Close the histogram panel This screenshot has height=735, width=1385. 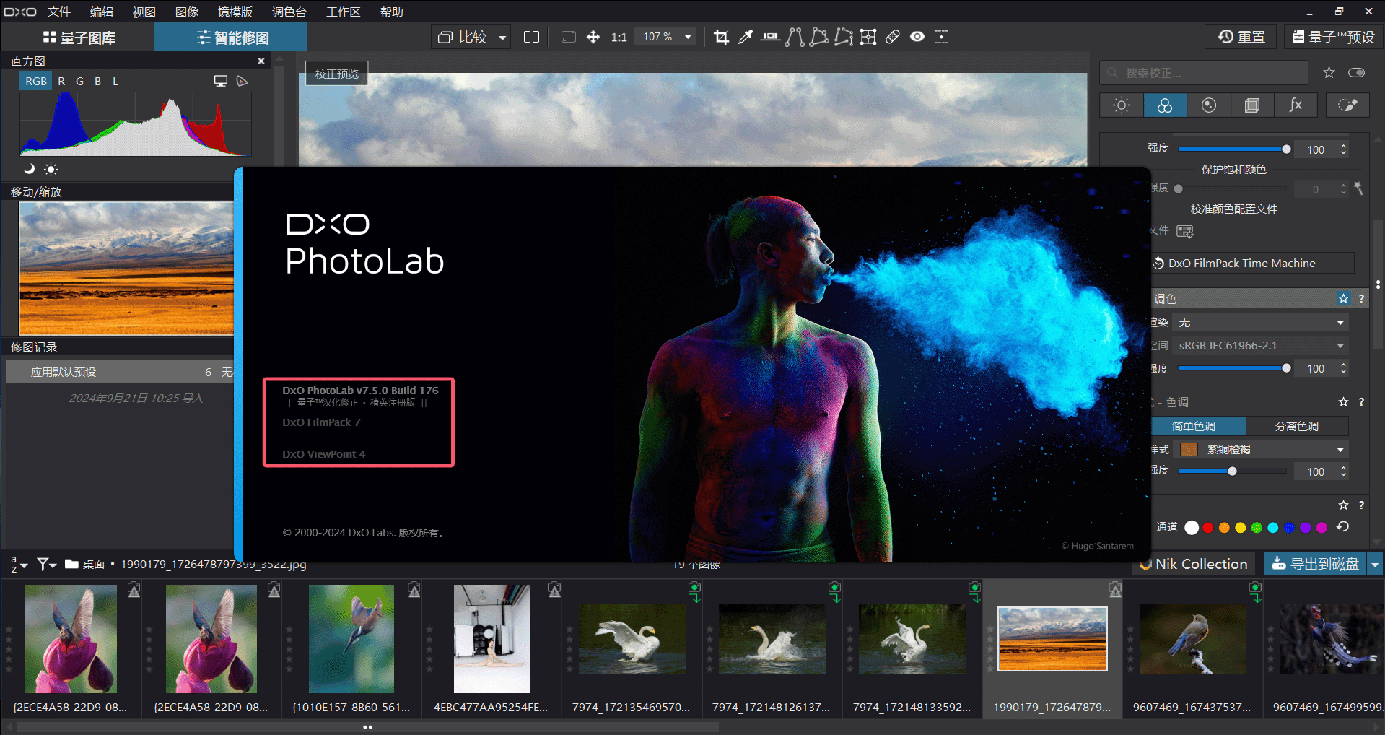pyautogui.click(x=262, y=61)
